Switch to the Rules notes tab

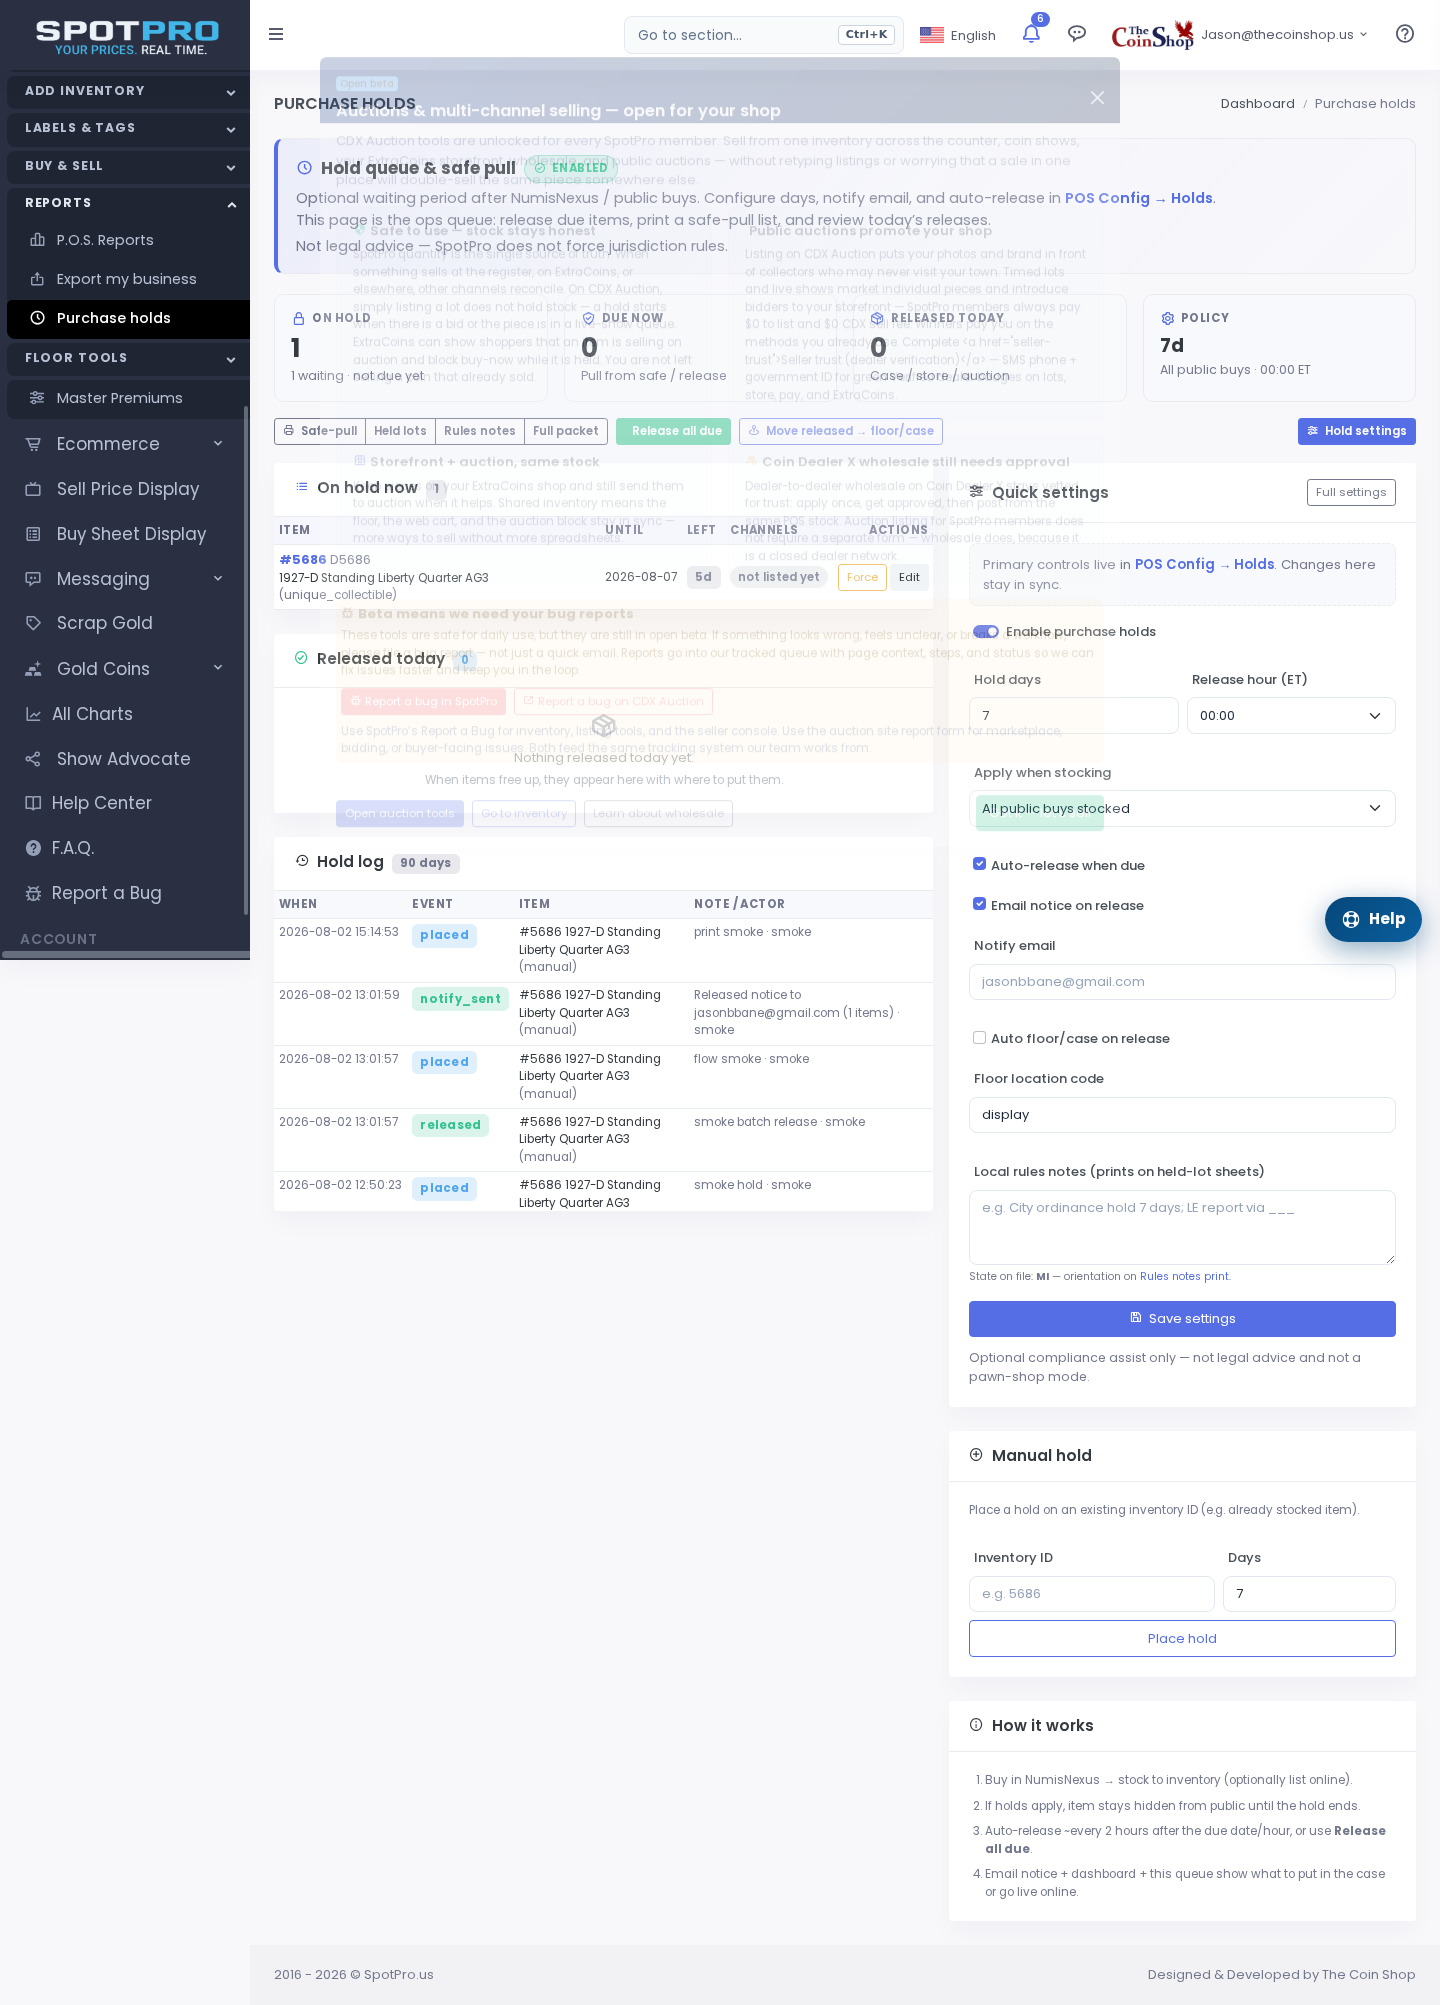point(480,431)
